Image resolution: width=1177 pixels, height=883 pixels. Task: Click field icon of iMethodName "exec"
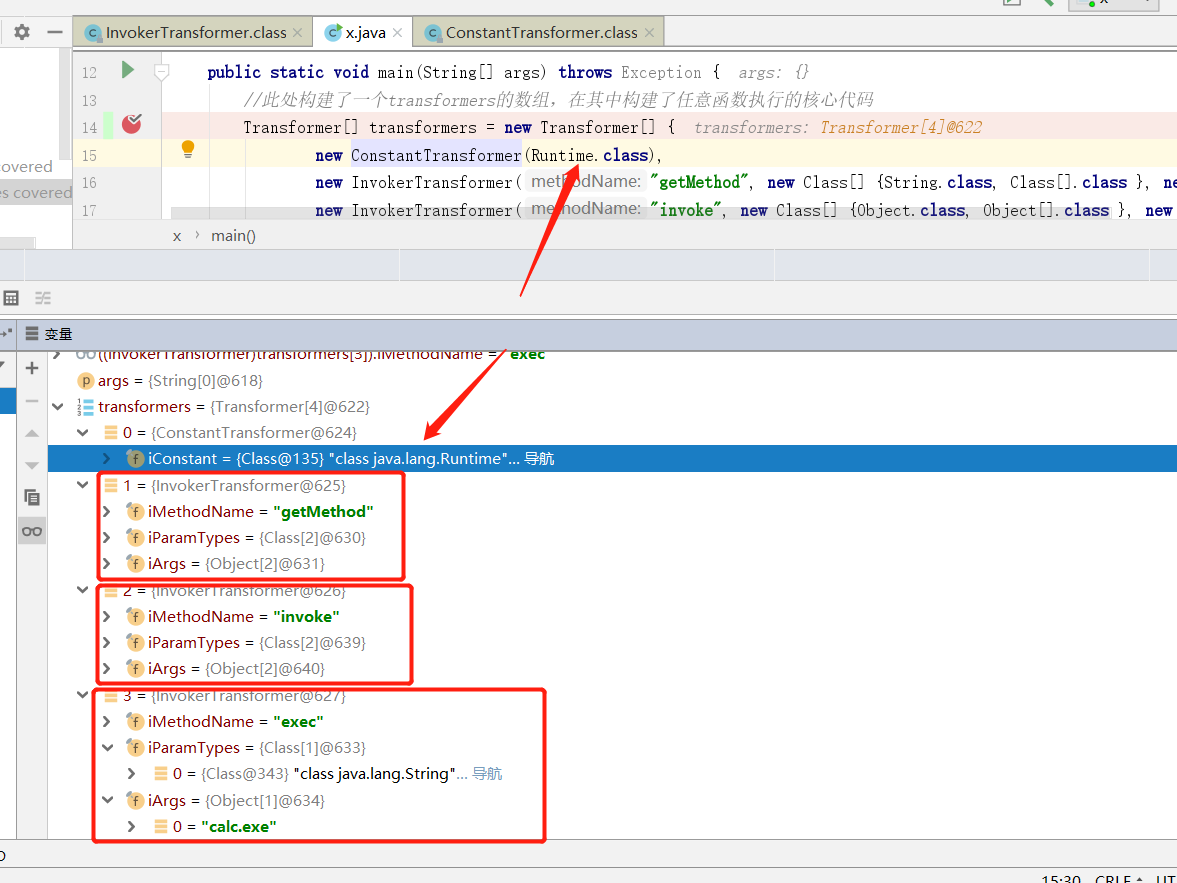click(134, 722)
